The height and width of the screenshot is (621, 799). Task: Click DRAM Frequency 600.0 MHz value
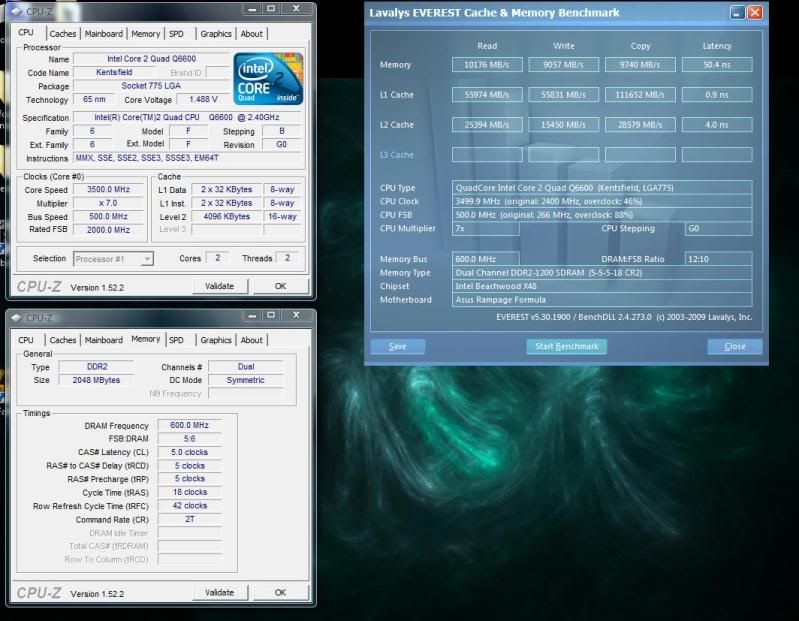click(x=190, y=425)
